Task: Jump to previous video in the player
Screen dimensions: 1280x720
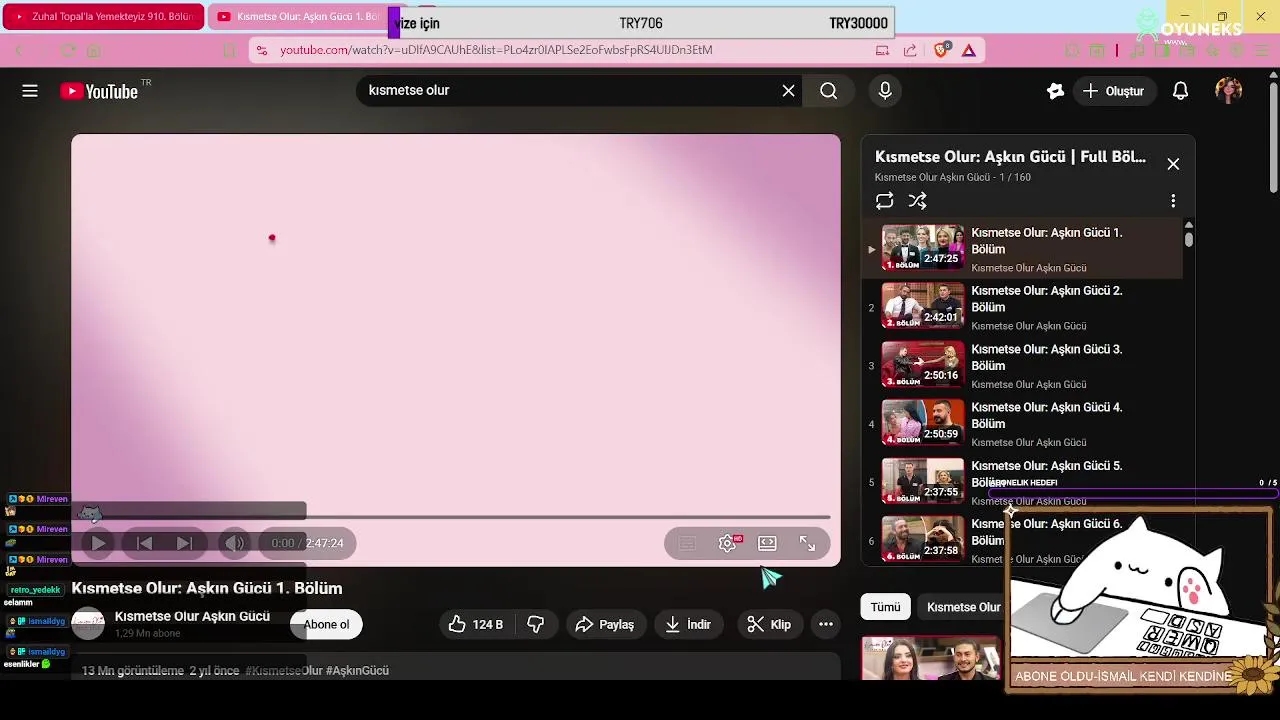Action: pos(144,543)
